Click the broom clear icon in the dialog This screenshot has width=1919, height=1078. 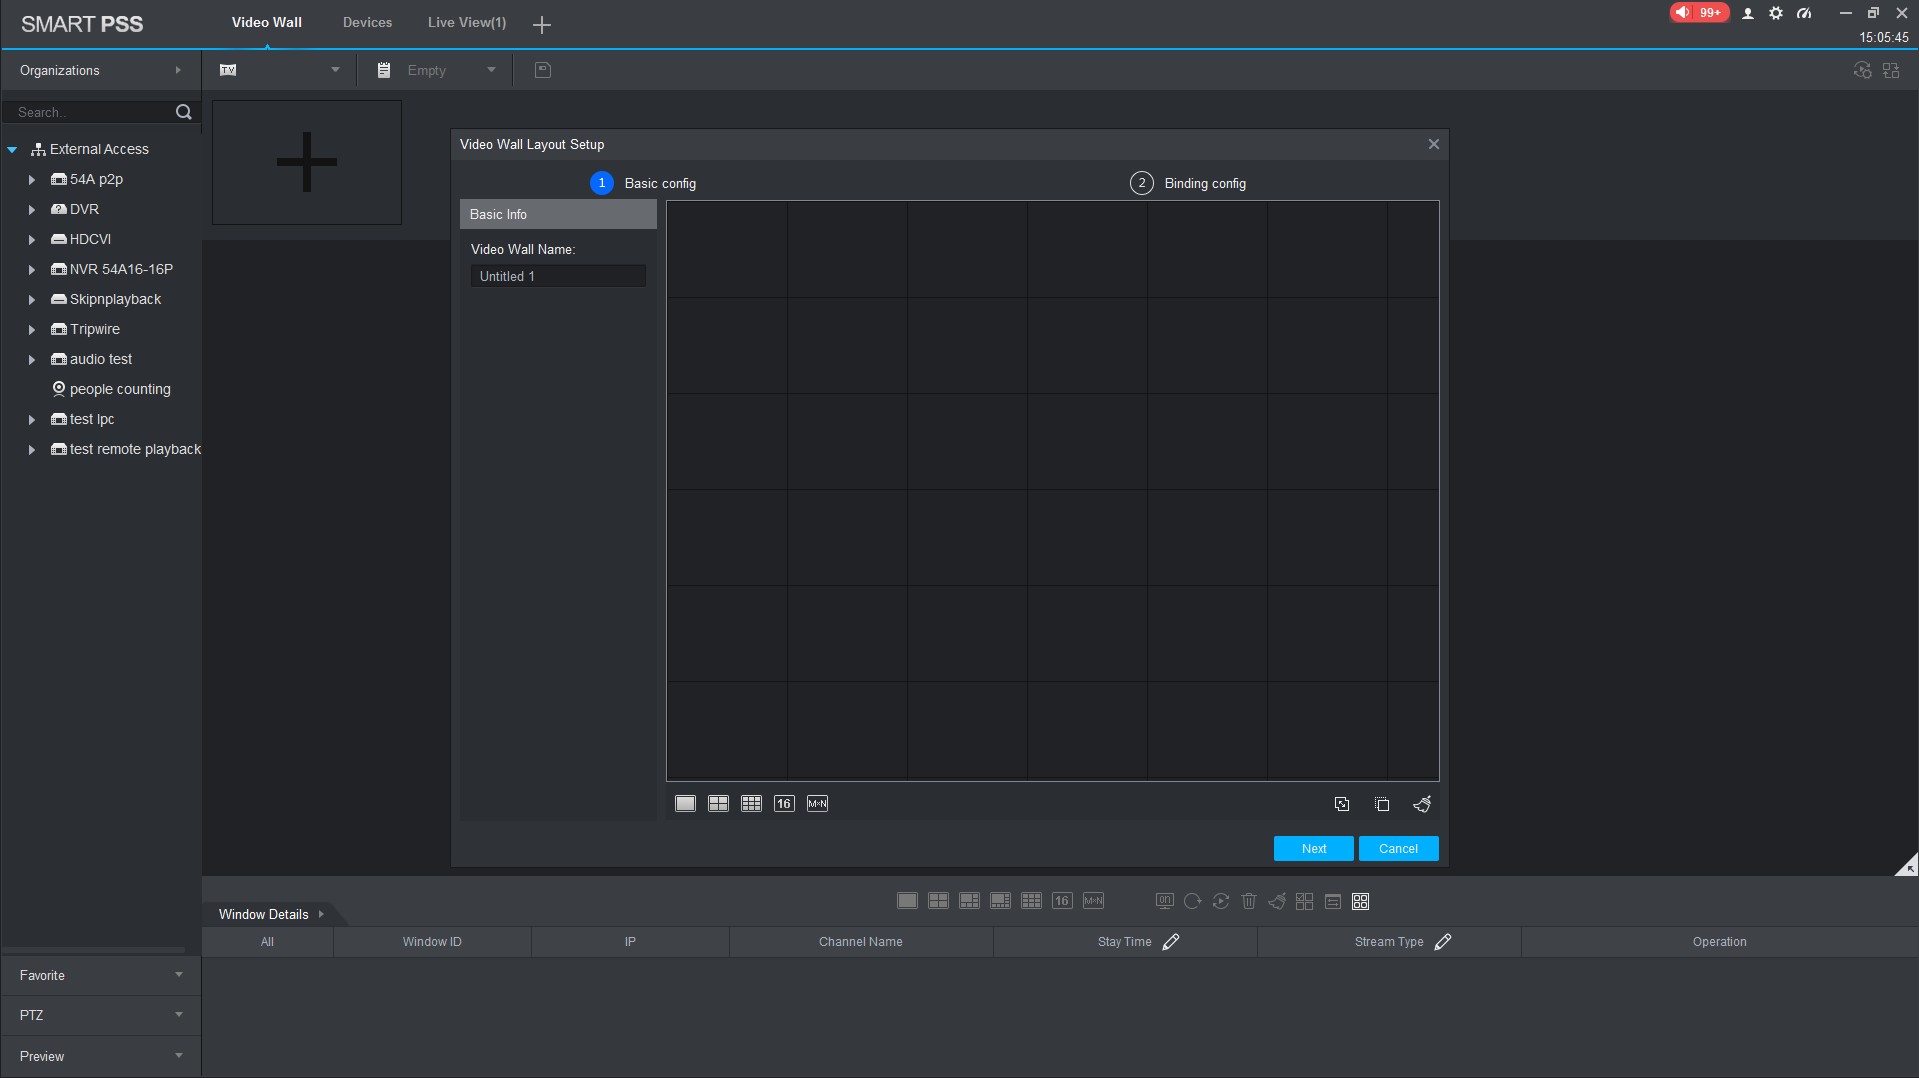(1422, 805)
